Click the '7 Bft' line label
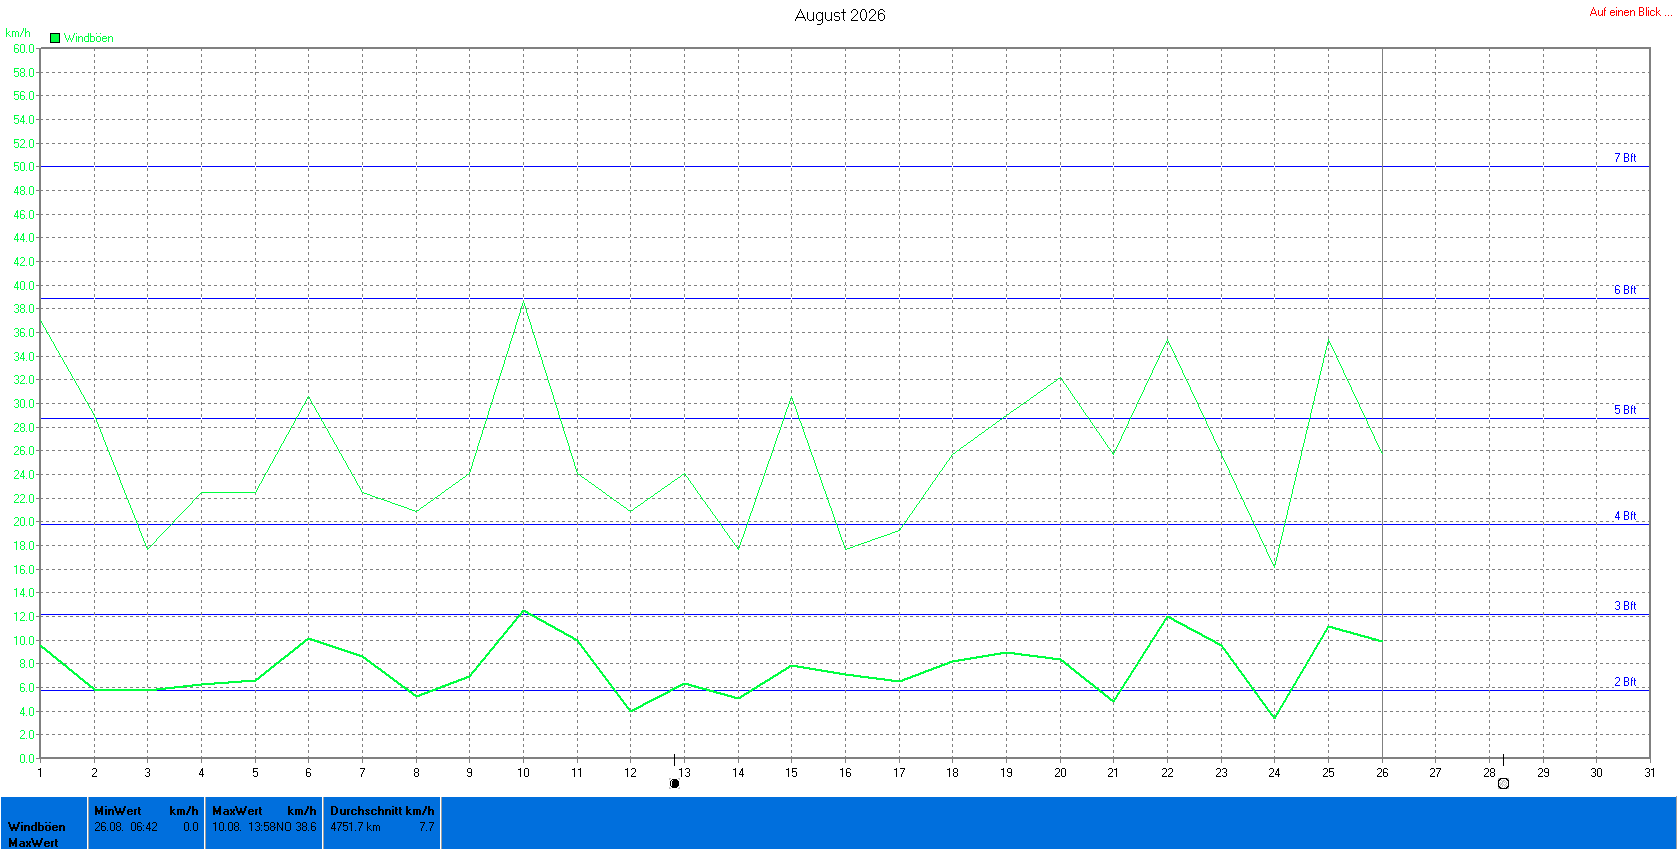The image size is (1677, 849). (1625, 158)
